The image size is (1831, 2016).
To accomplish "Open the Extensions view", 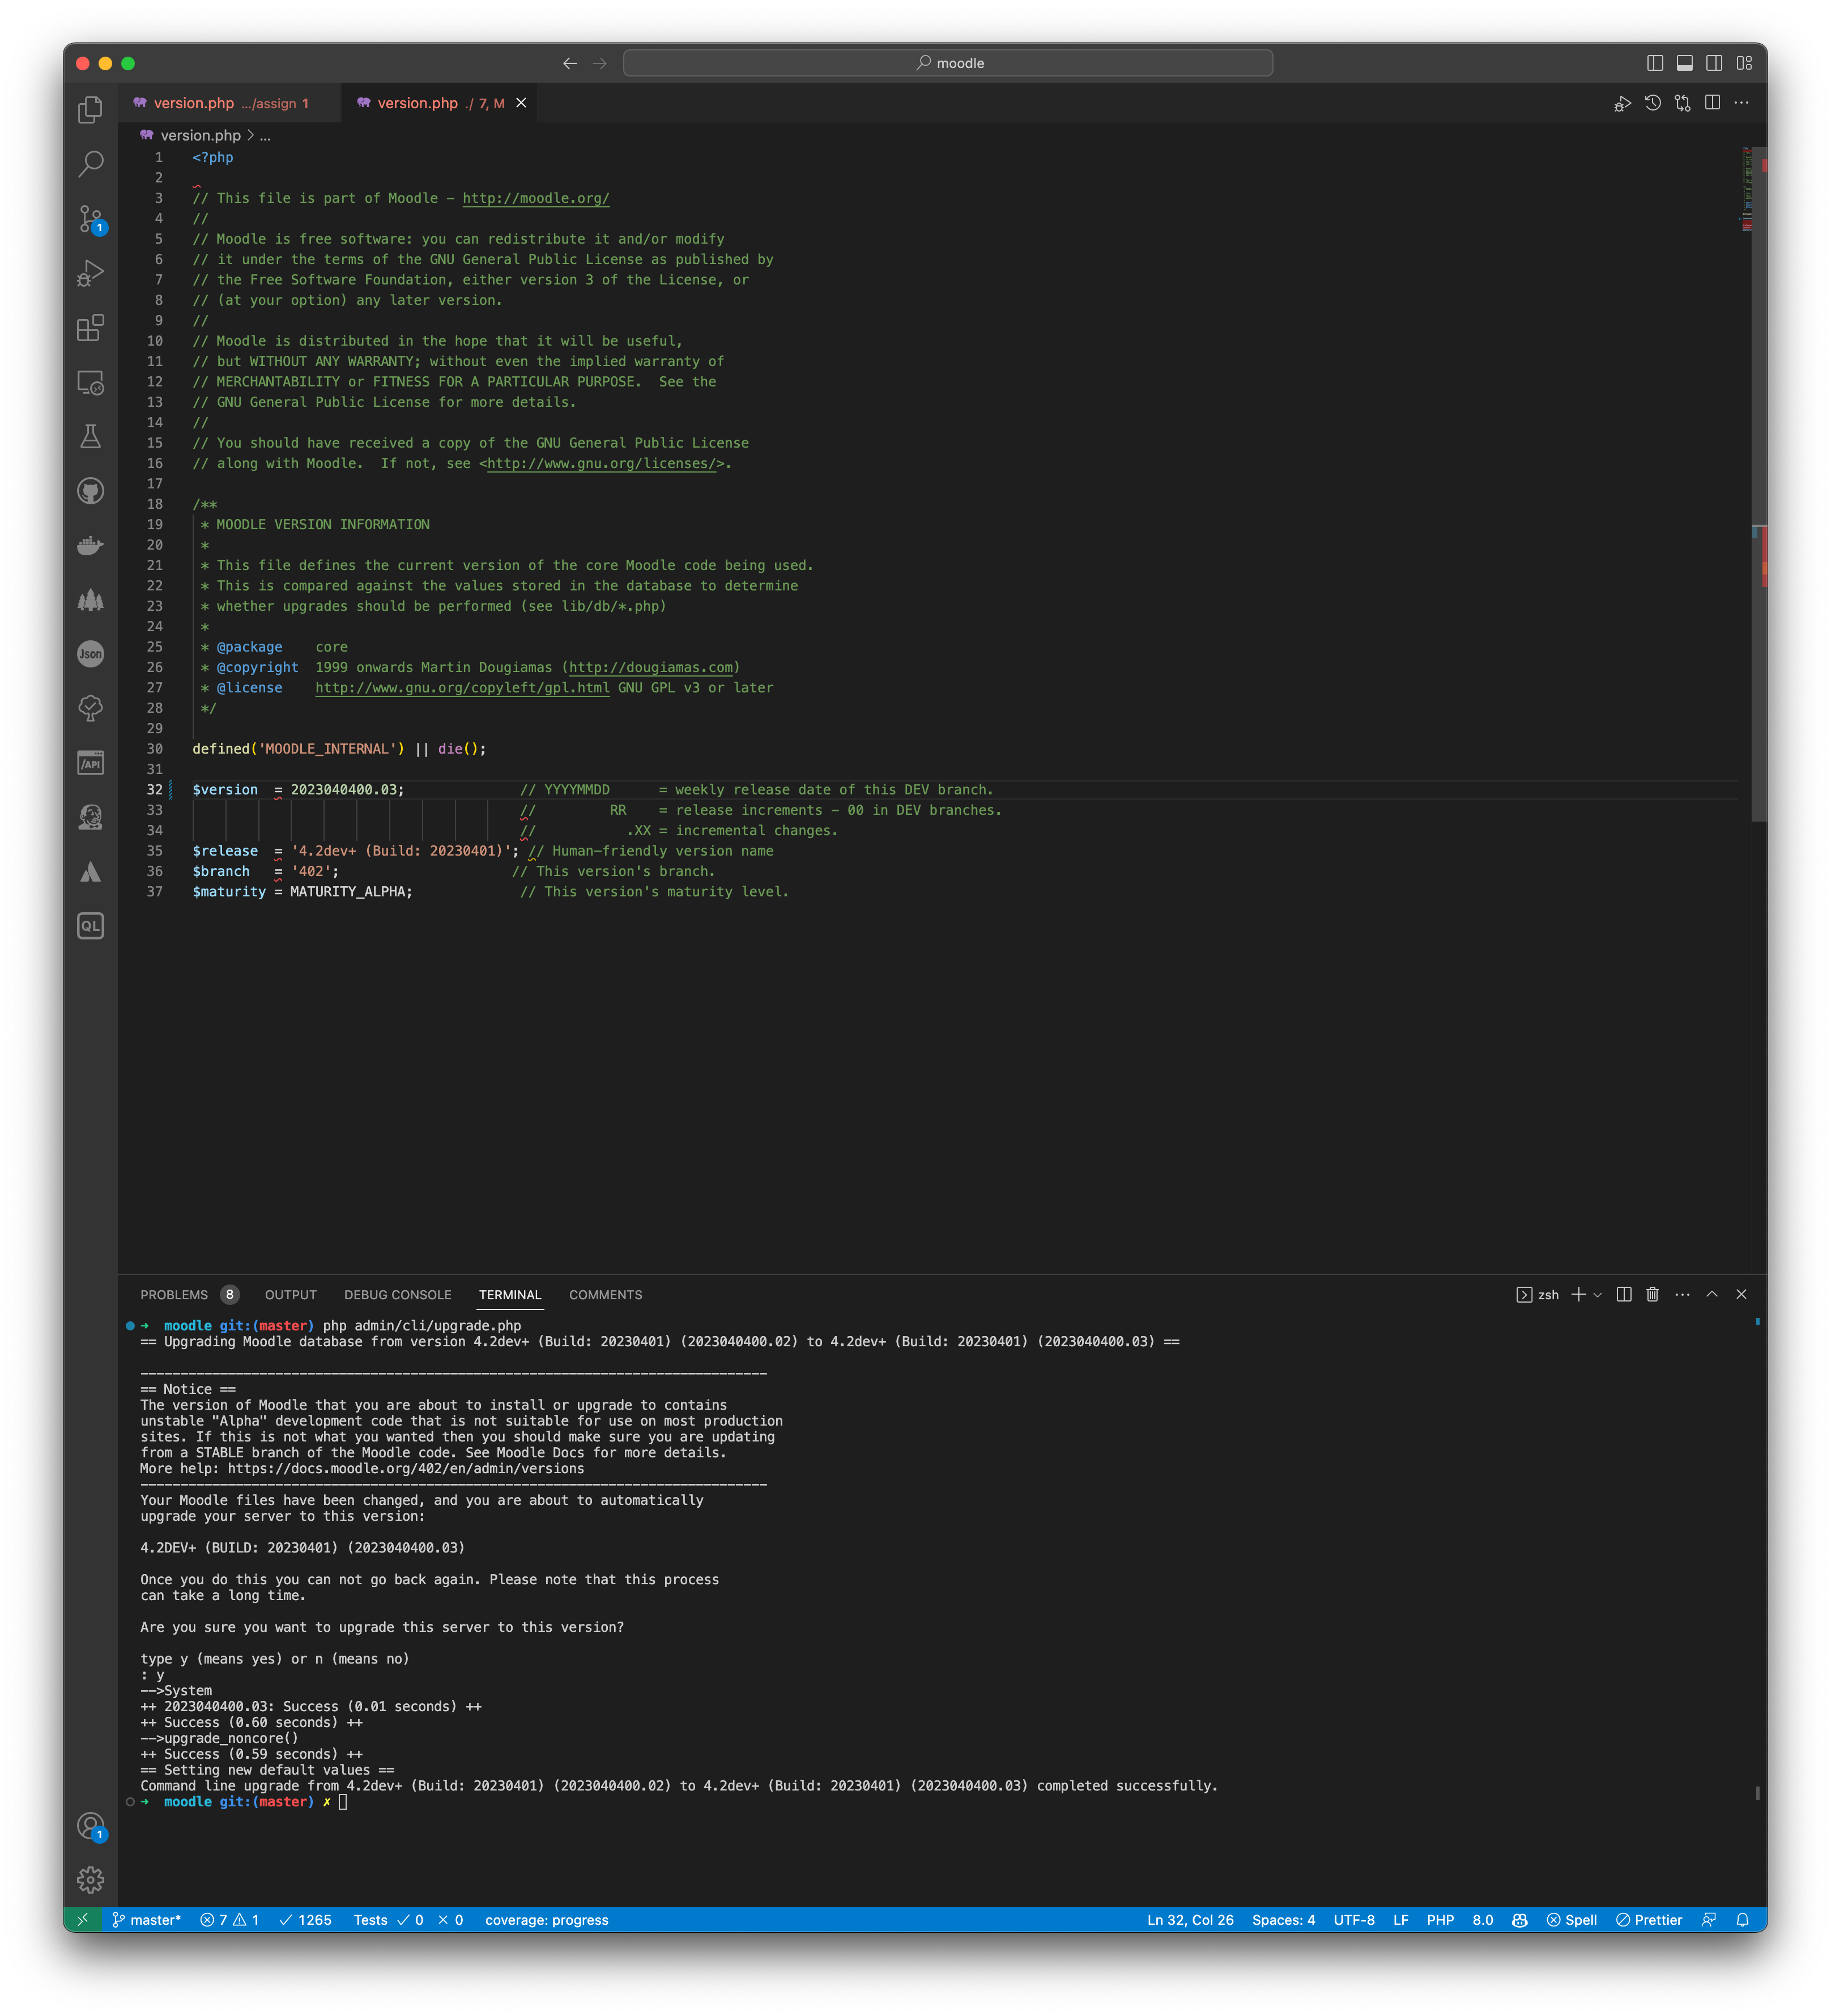I will point(90,327).
